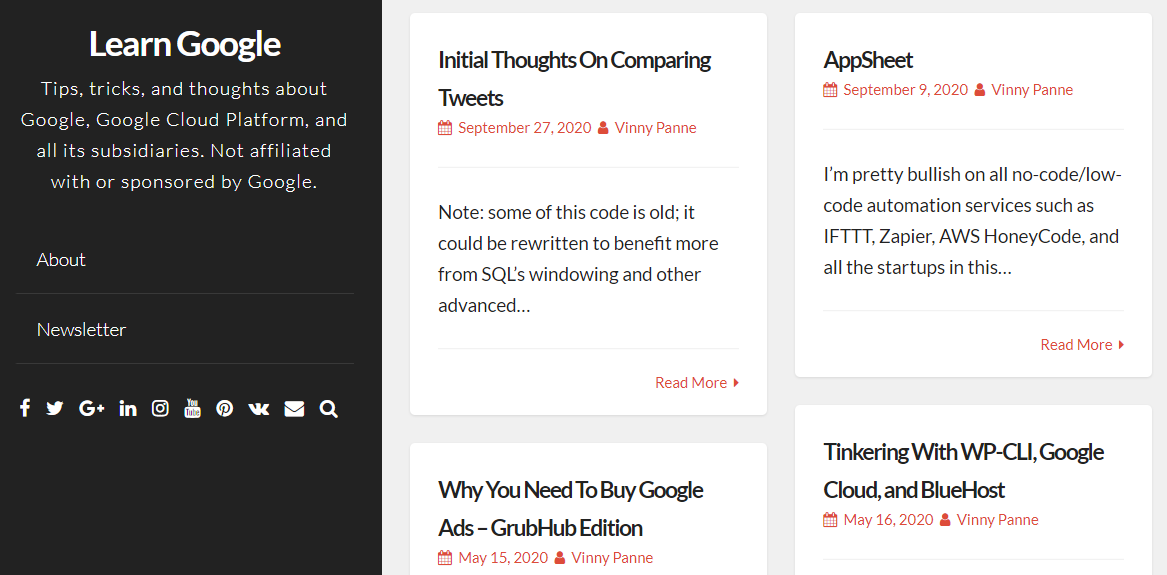Open the LinkedIn social icon

[128, 408]
